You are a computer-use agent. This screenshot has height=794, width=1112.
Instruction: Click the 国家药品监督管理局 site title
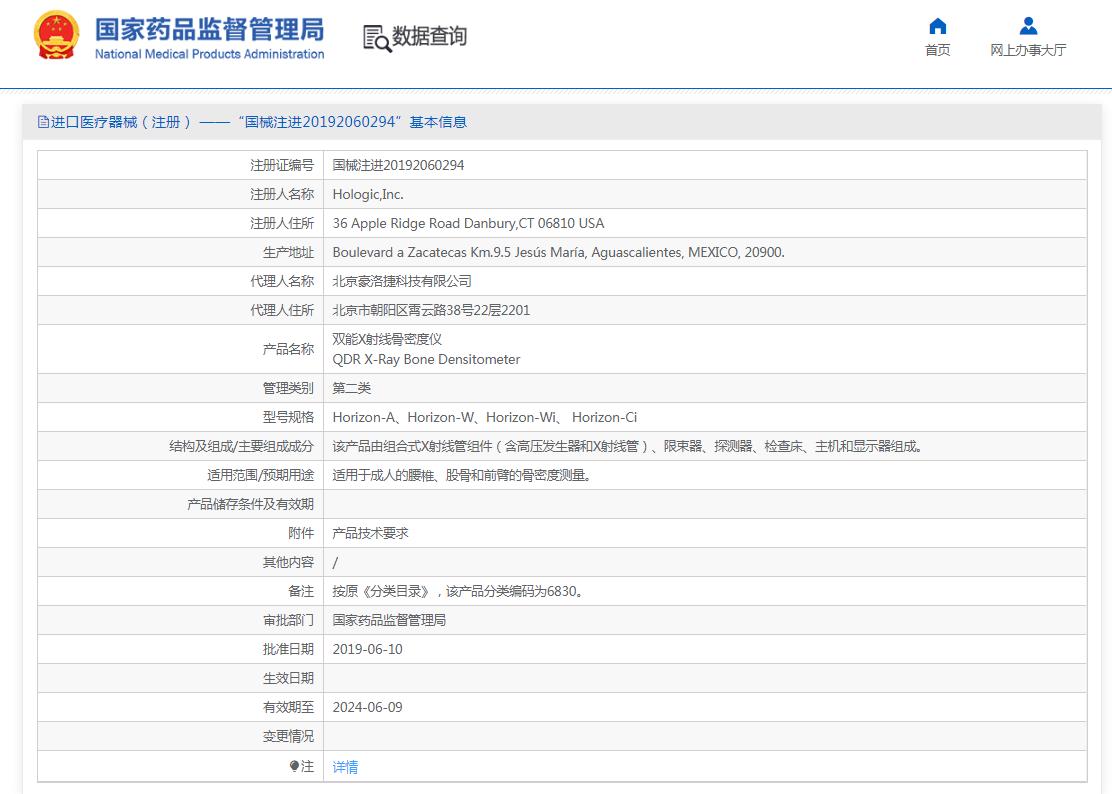210,29
